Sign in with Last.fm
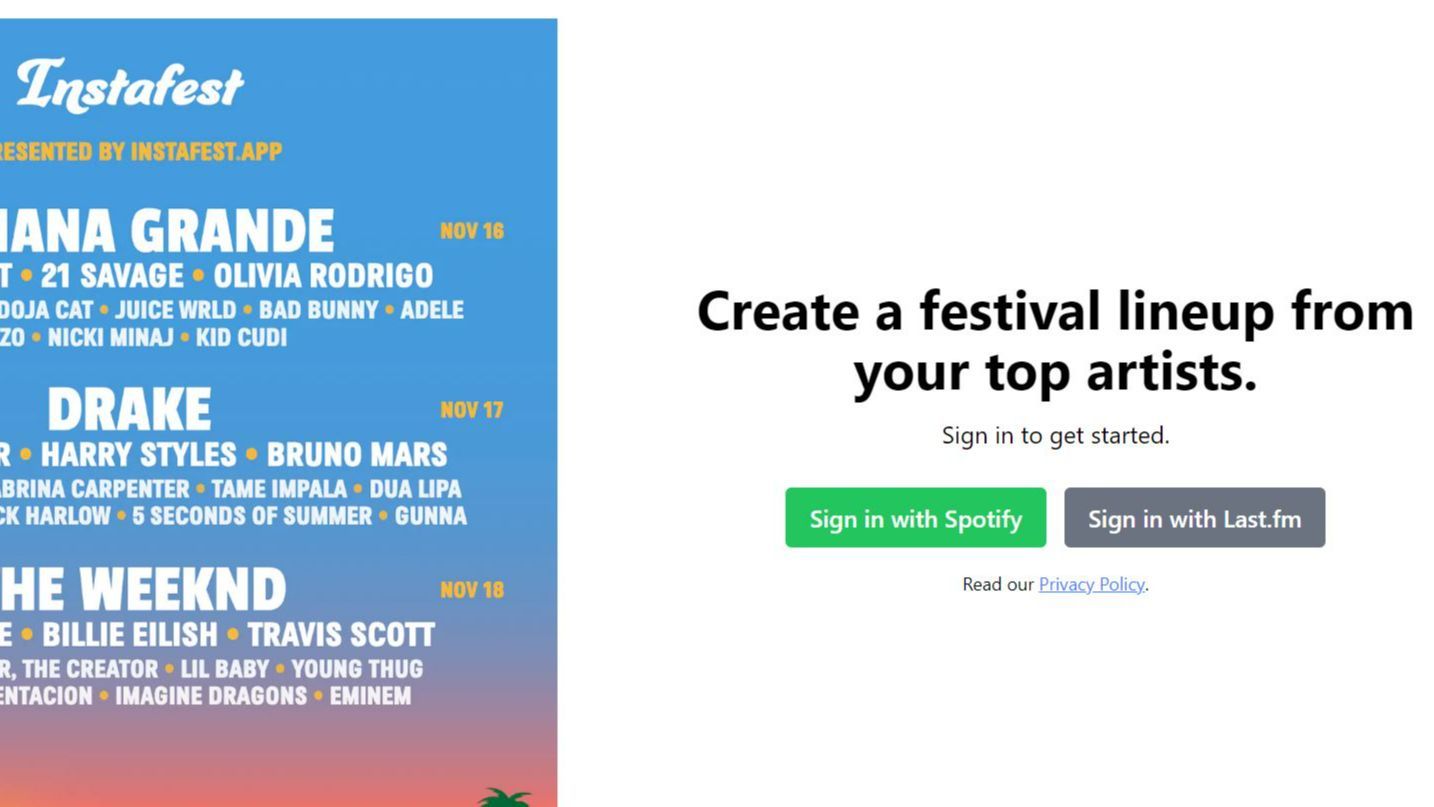1434x807 pixels. [1194, 518]
